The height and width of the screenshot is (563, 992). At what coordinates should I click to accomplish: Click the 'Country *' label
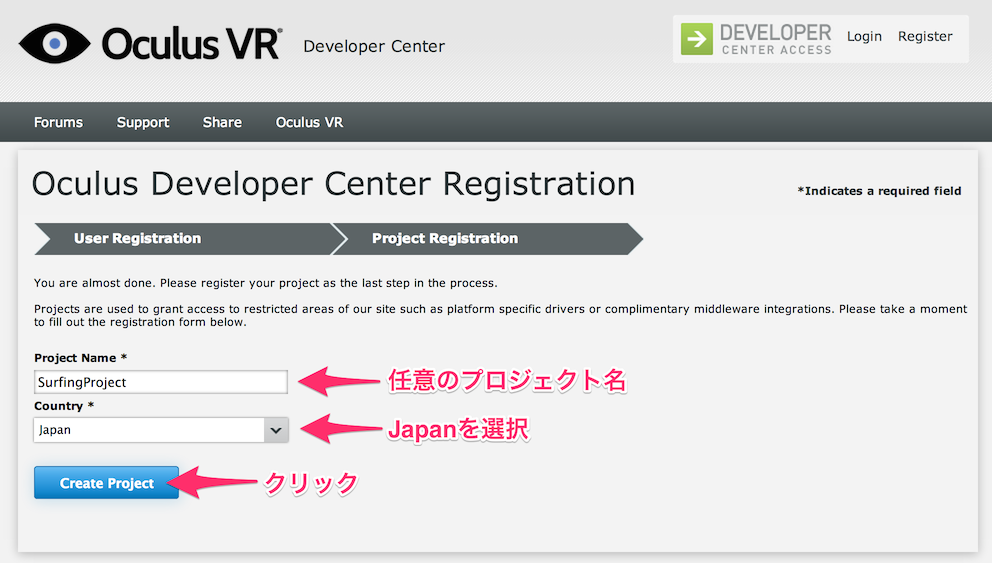64,406
